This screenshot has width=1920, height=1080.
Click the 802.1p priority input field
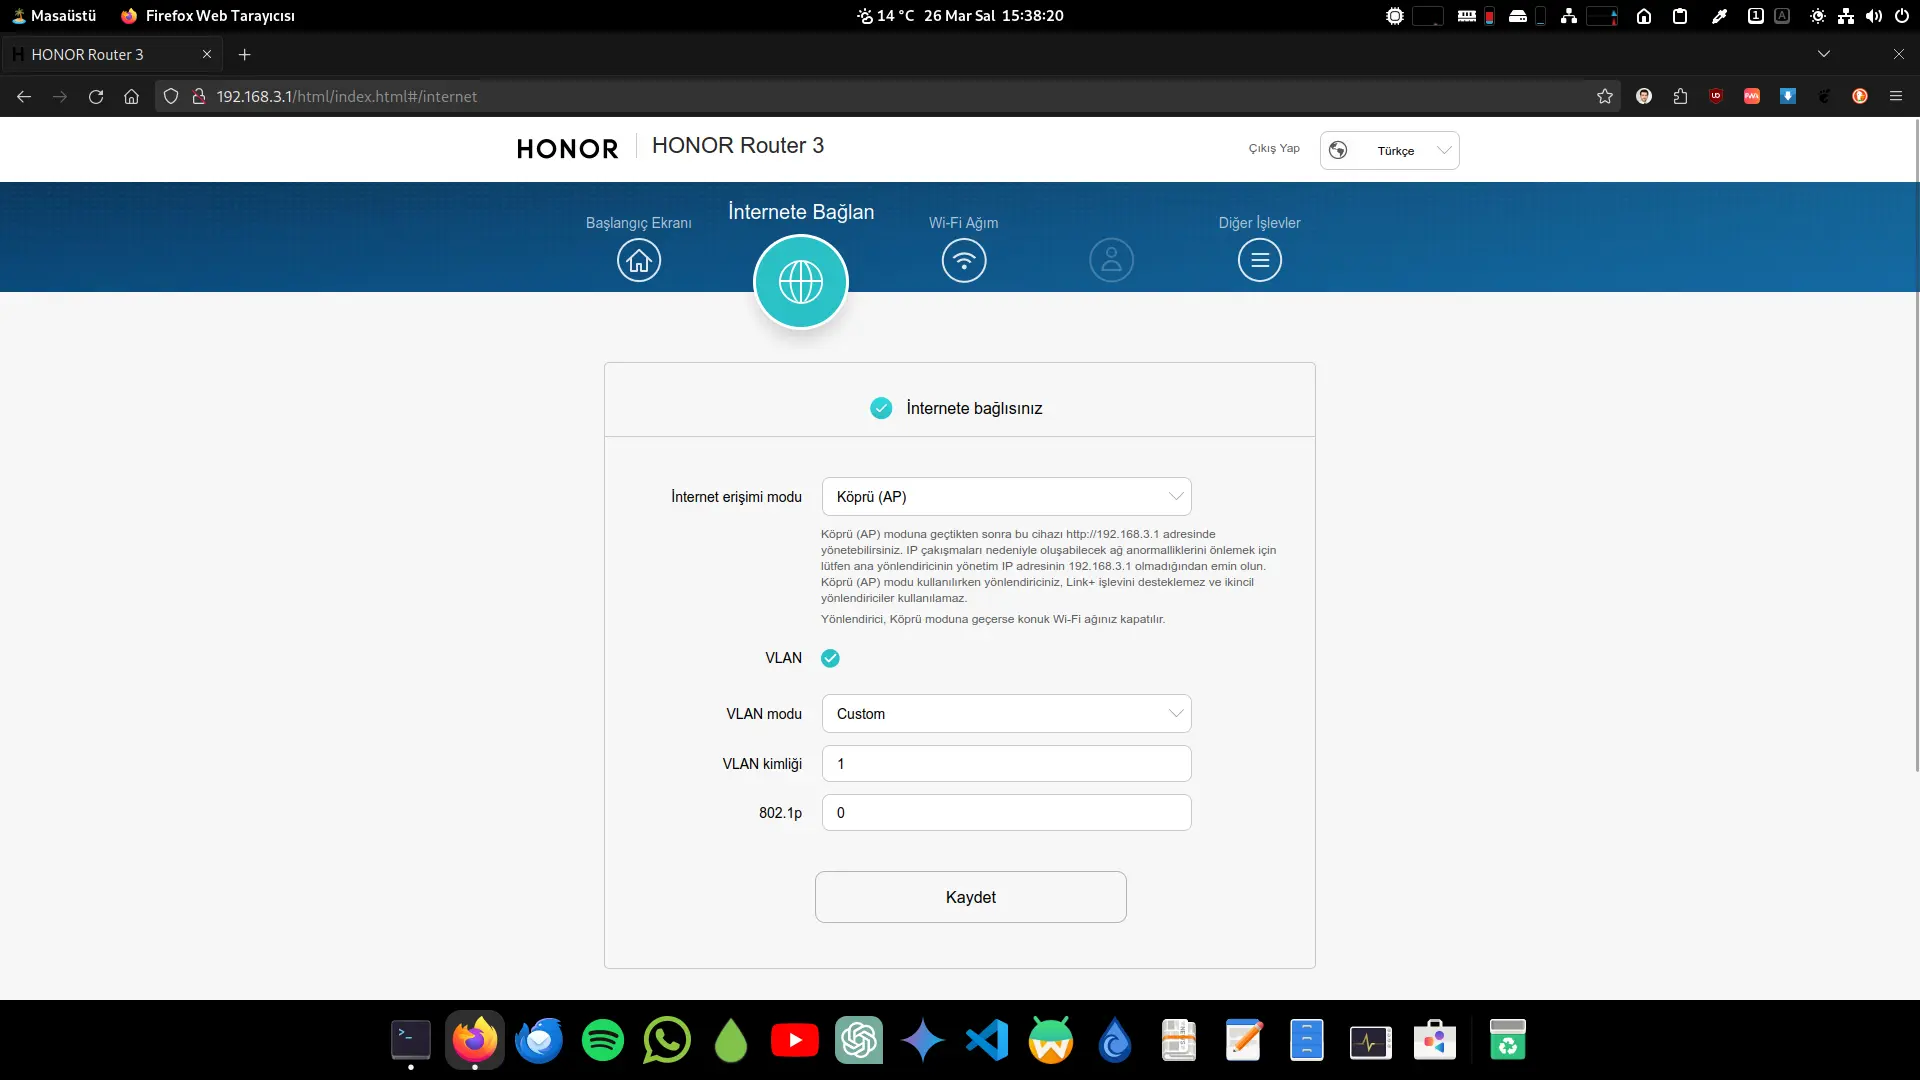[x=1007, y=813]
